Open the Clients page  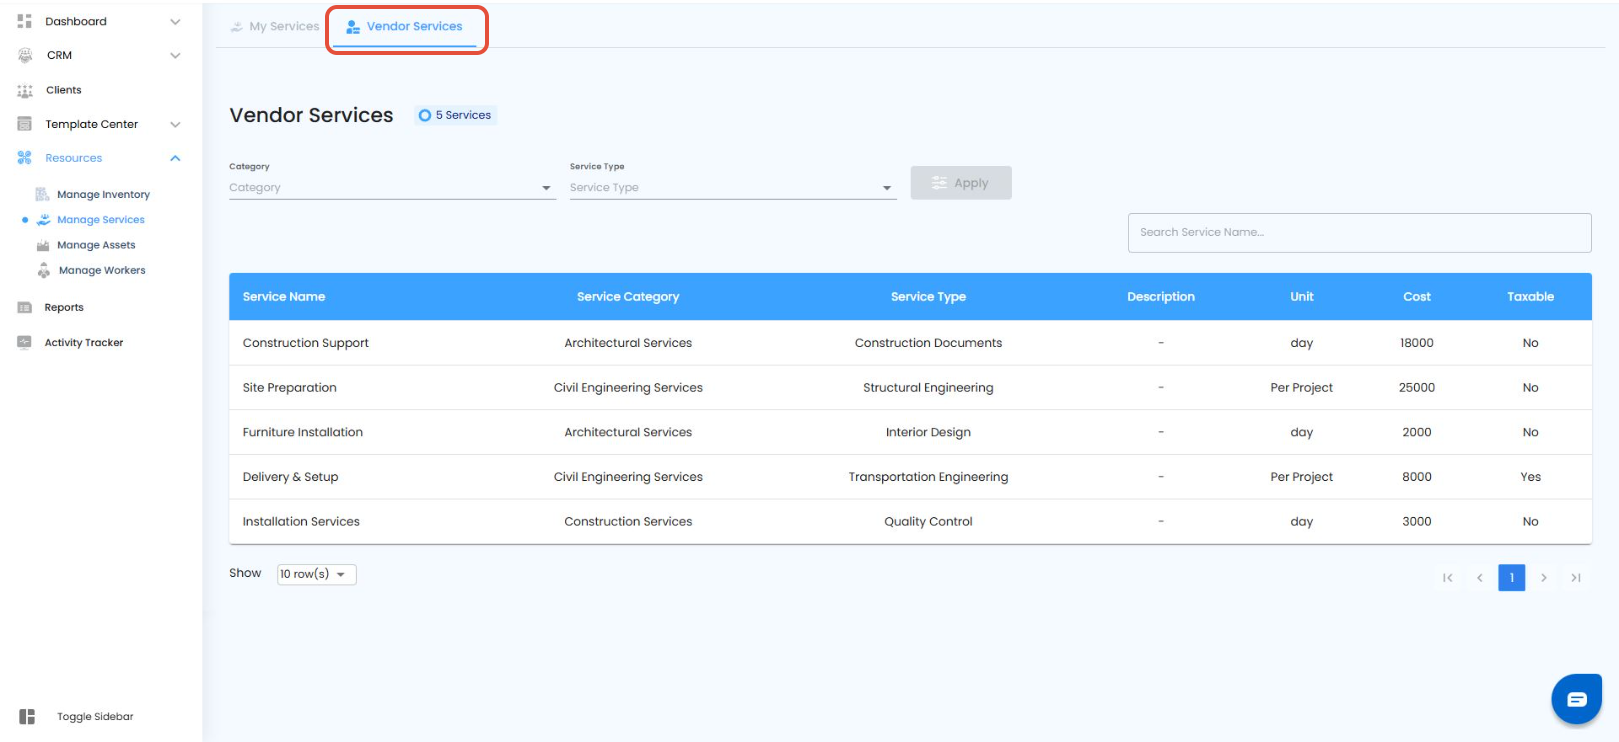pyautogui.click(x=64, y=90)
